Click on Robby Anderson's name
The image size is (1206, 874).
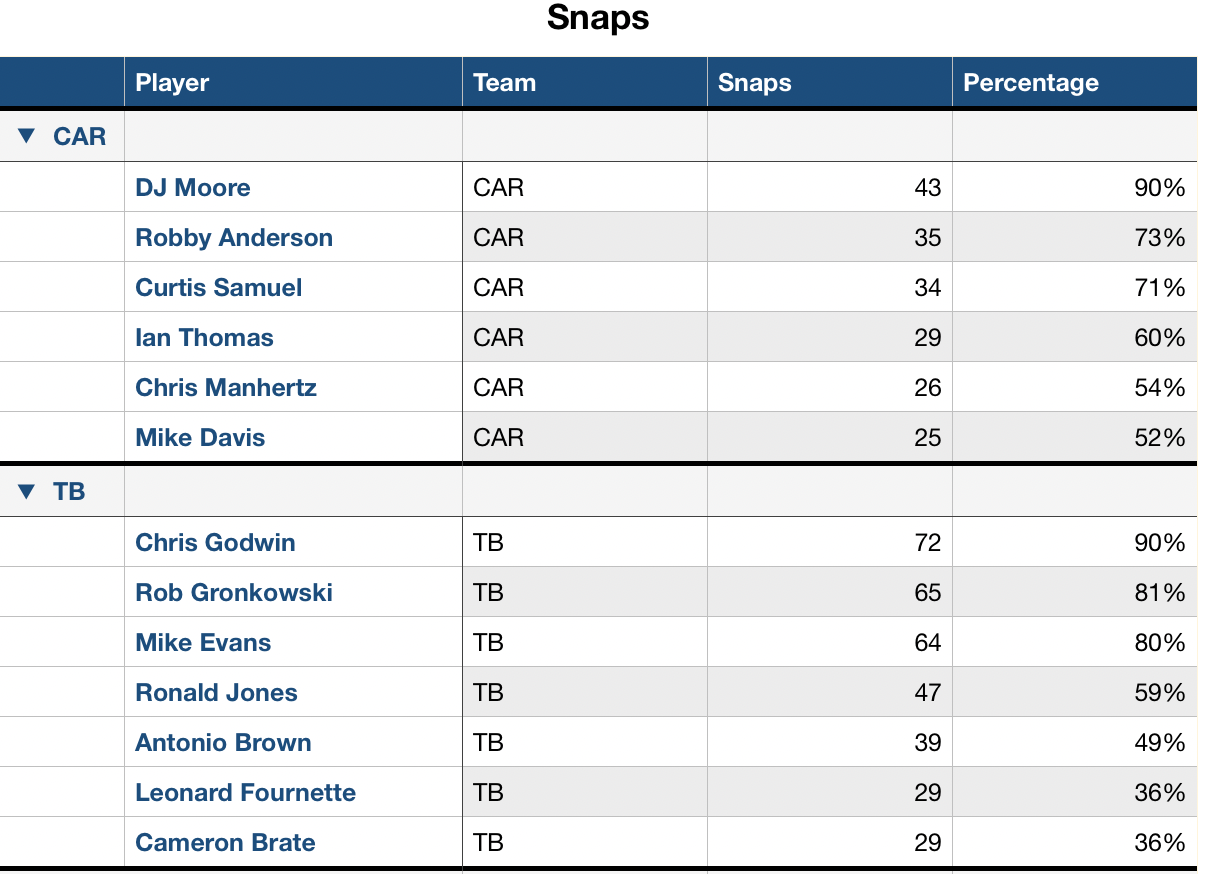click(234, 237)
